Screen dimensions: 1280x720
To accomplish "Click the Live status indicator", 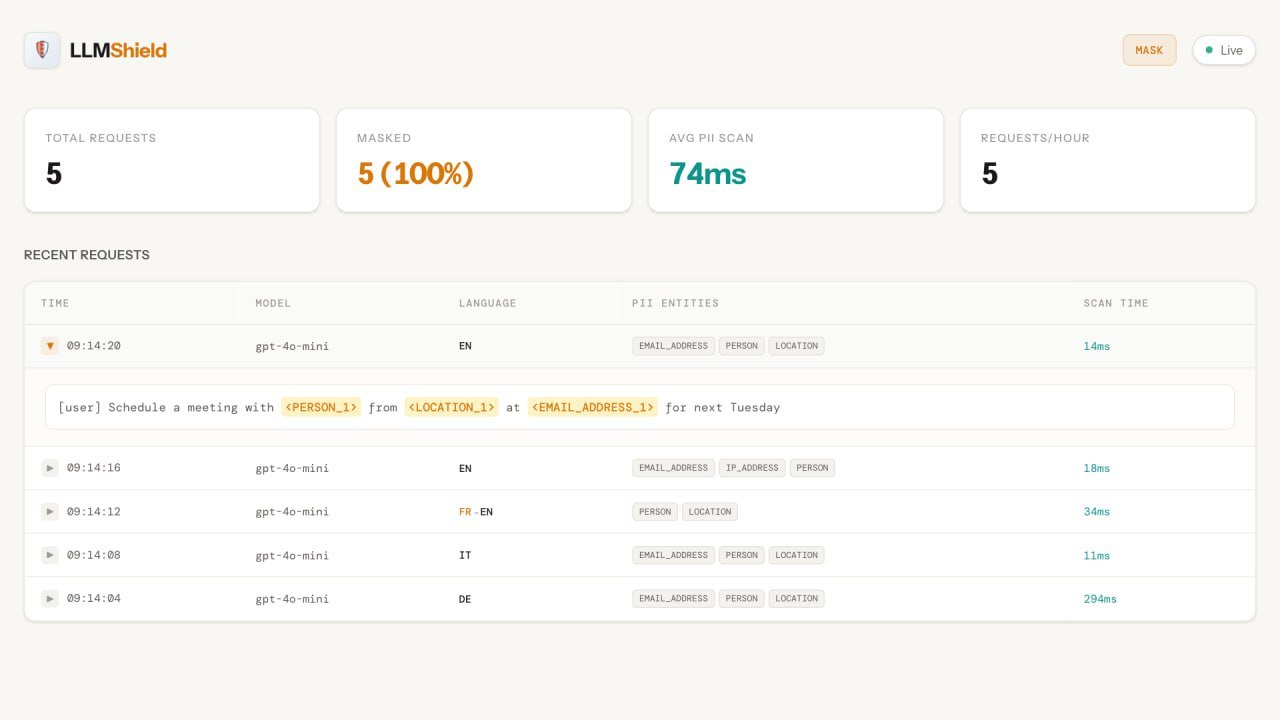I will pos(1224,50).
